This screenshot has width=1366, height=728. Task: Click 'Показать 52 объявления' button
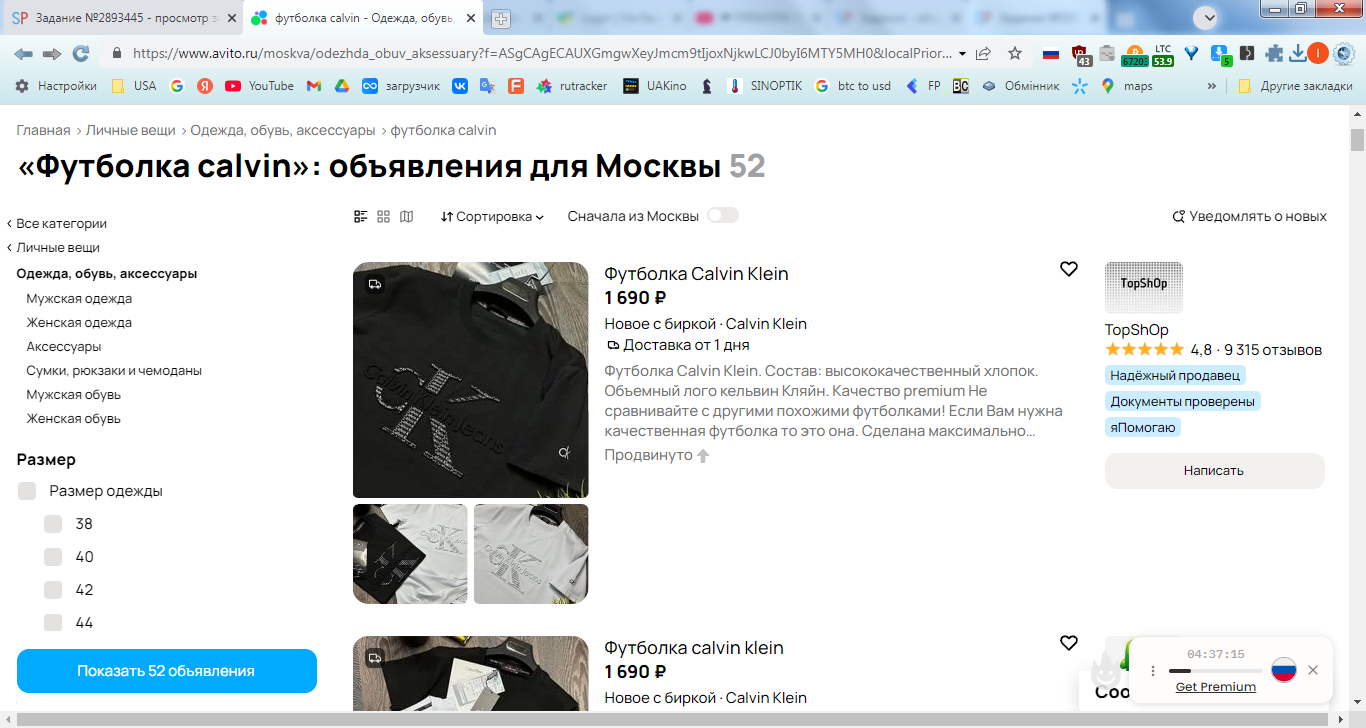[167, 671]
